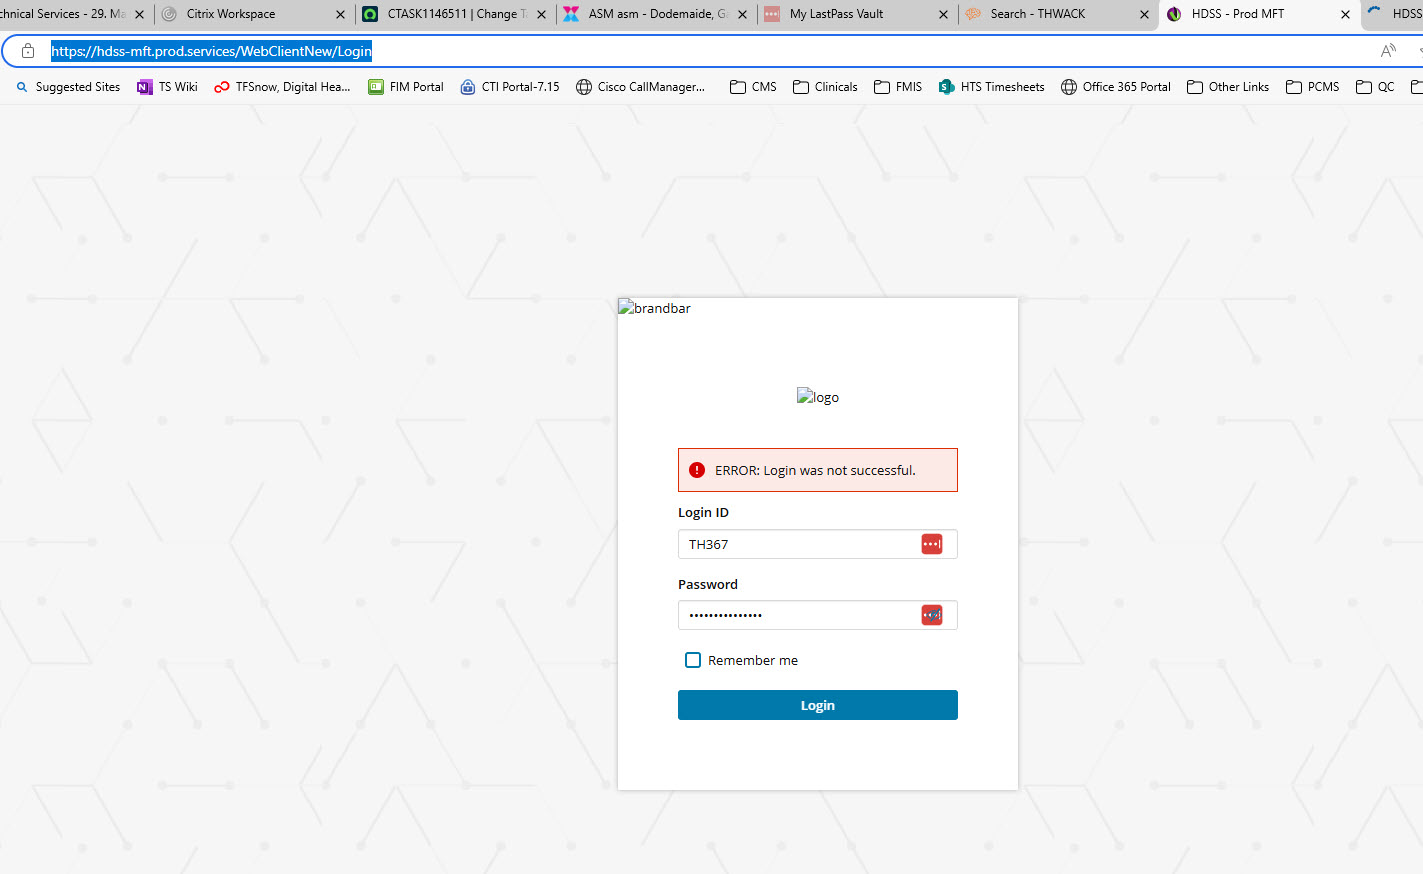Image resolution: width=1423 pixels, height=874 pixels.
Task: Switch to the My LastPass Vault tab
Action: [858, 14]
